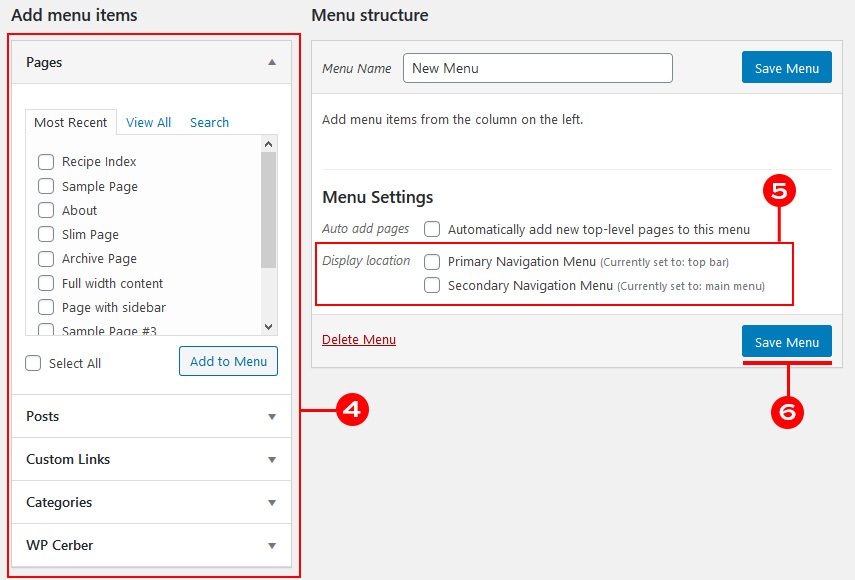Enable automatically adding new top-level pages
The height and width of the screenshot is (580, 855).
431,229
